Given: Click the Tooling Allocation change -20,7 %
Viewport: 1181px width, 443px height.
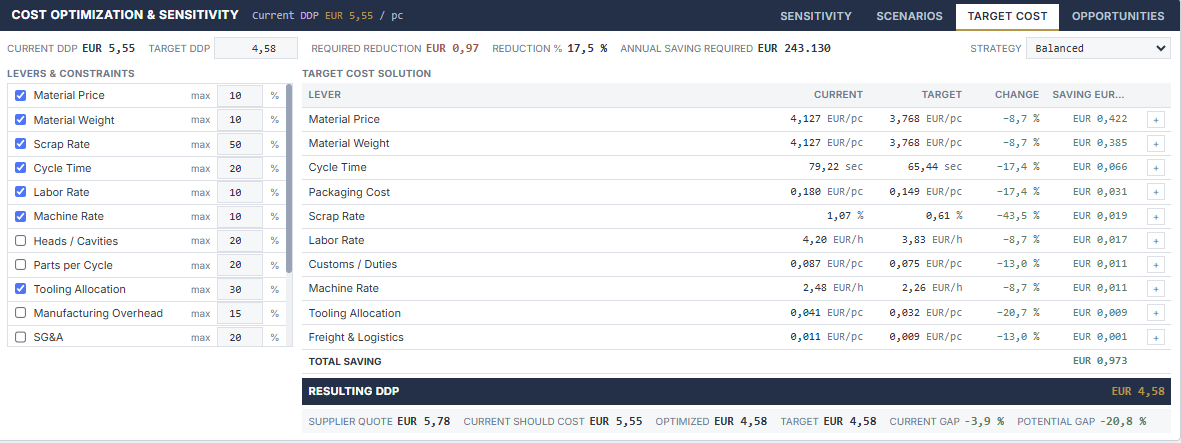Looking at the screenshot, I should pos(1017,313).
